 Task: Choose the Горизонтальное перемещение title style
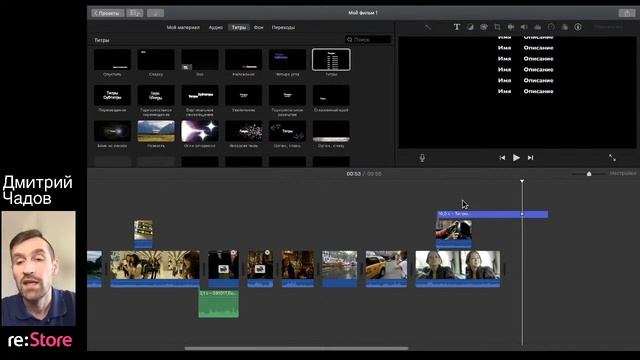(156, 95)
